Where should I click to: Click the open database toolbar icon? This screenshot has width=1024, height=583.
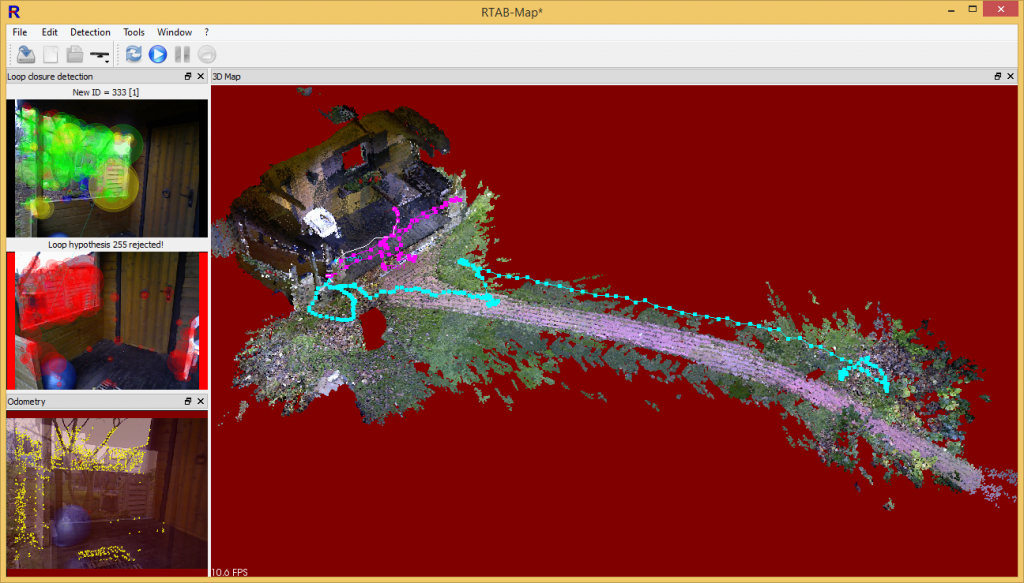tap(26, 54)
